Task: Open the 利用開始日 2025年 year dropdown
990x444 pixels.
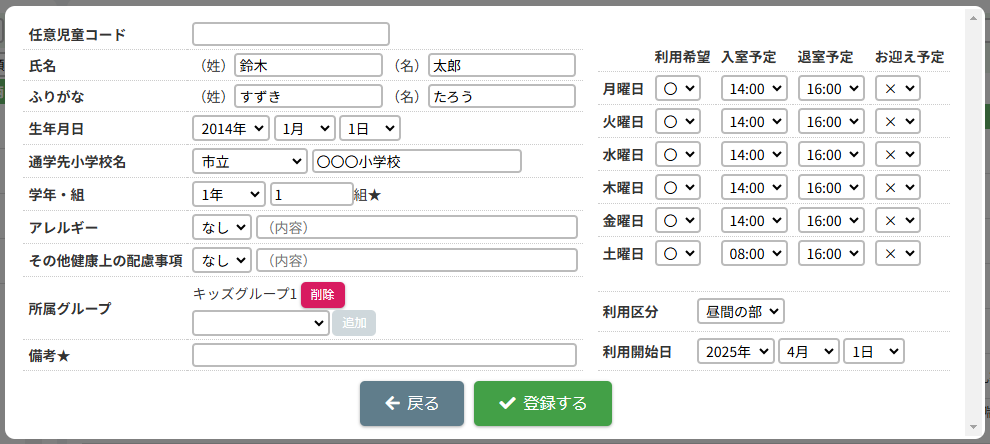Action: tap(736, 352)
